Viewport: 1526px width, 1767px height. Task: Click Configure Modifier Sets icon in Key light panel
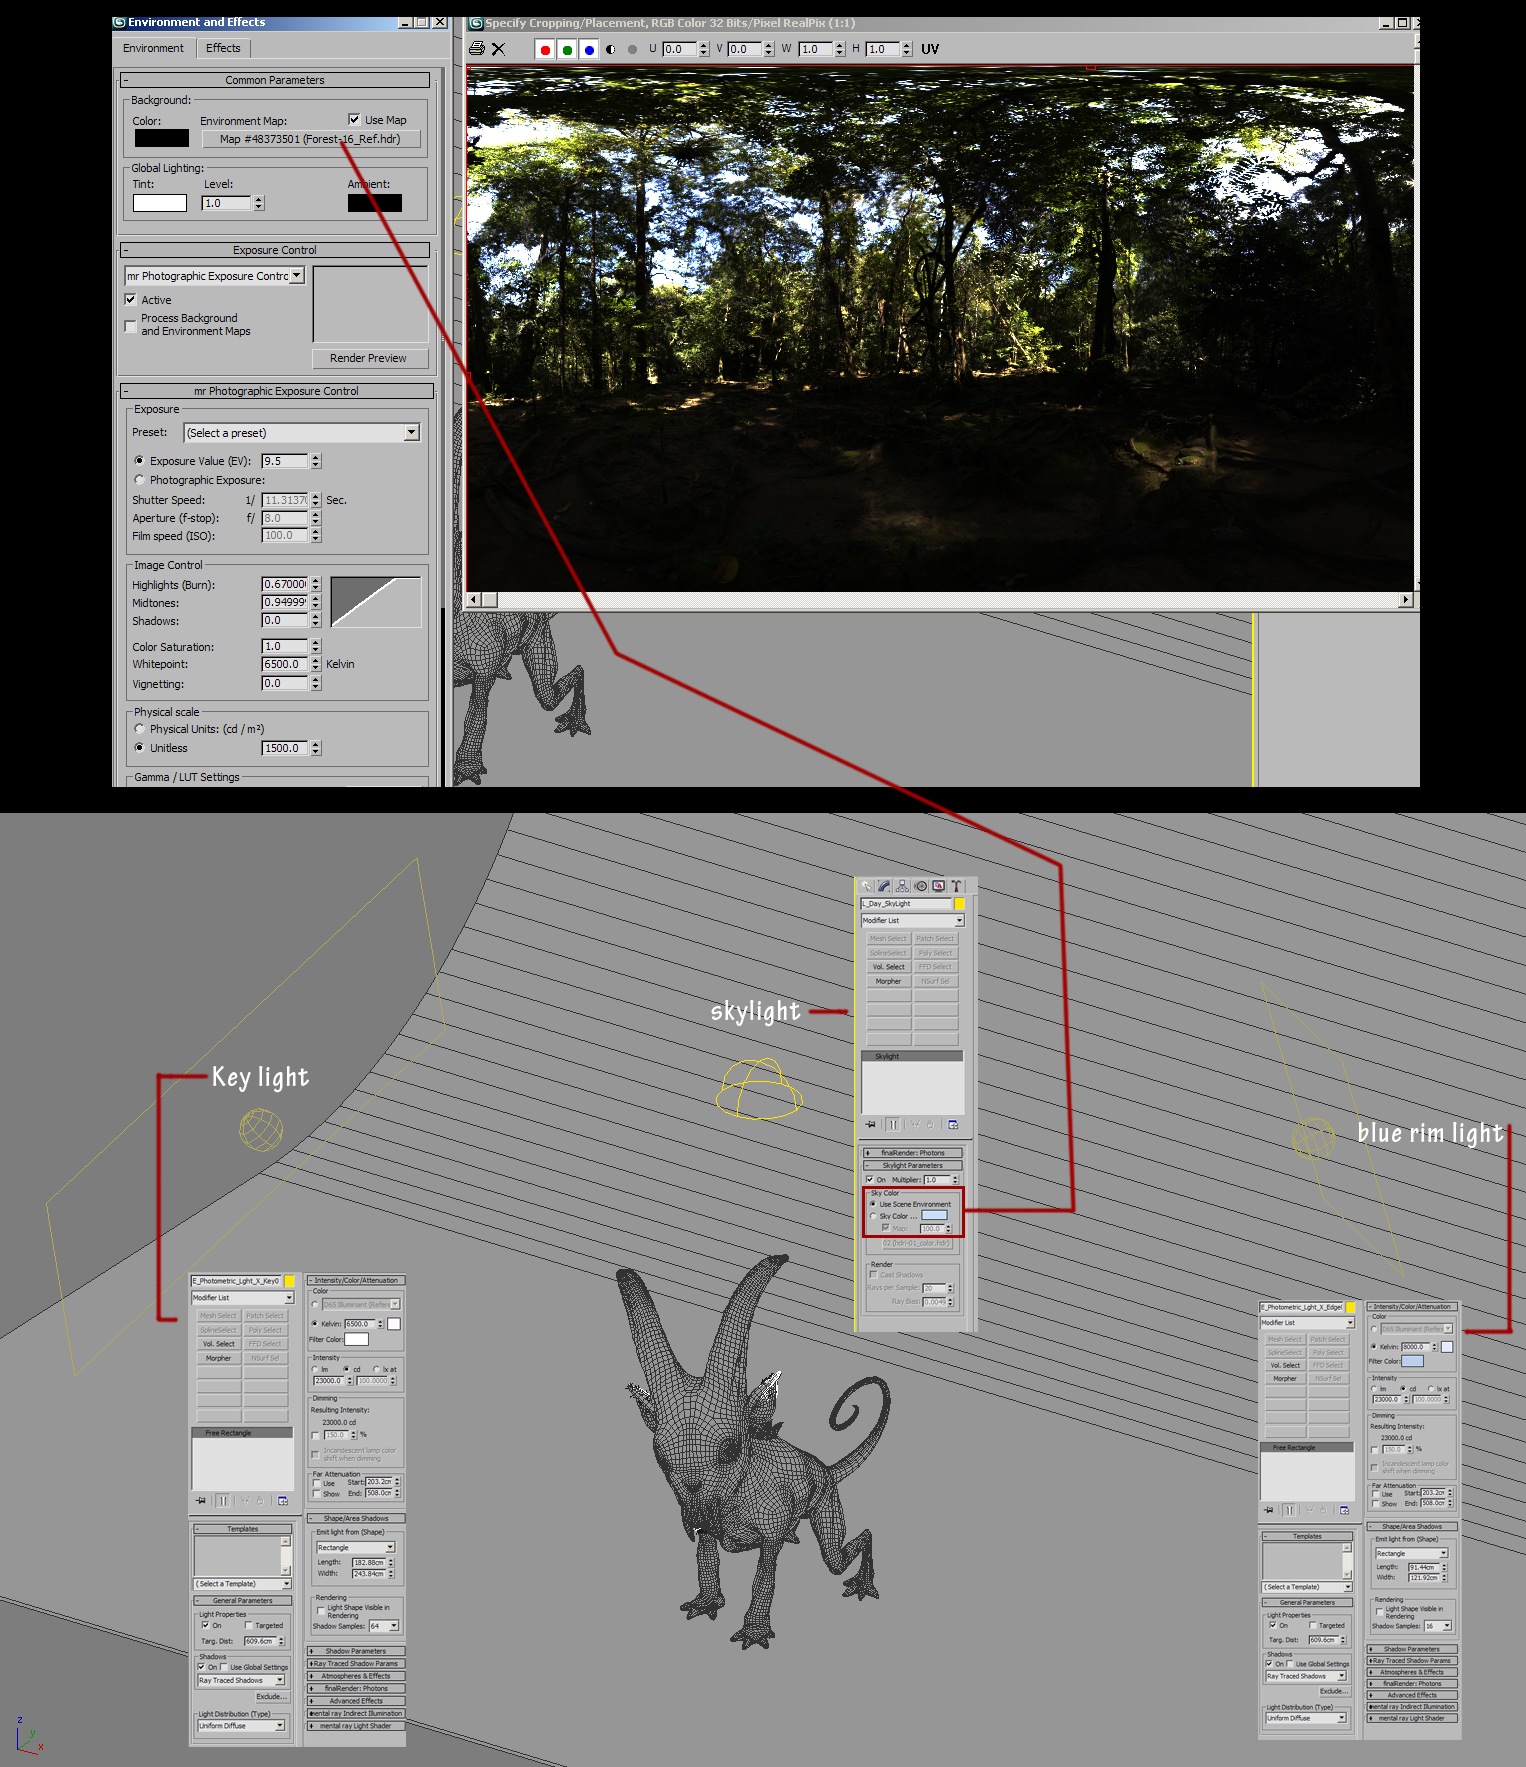pyautogui.click(x=283, y=1500)
